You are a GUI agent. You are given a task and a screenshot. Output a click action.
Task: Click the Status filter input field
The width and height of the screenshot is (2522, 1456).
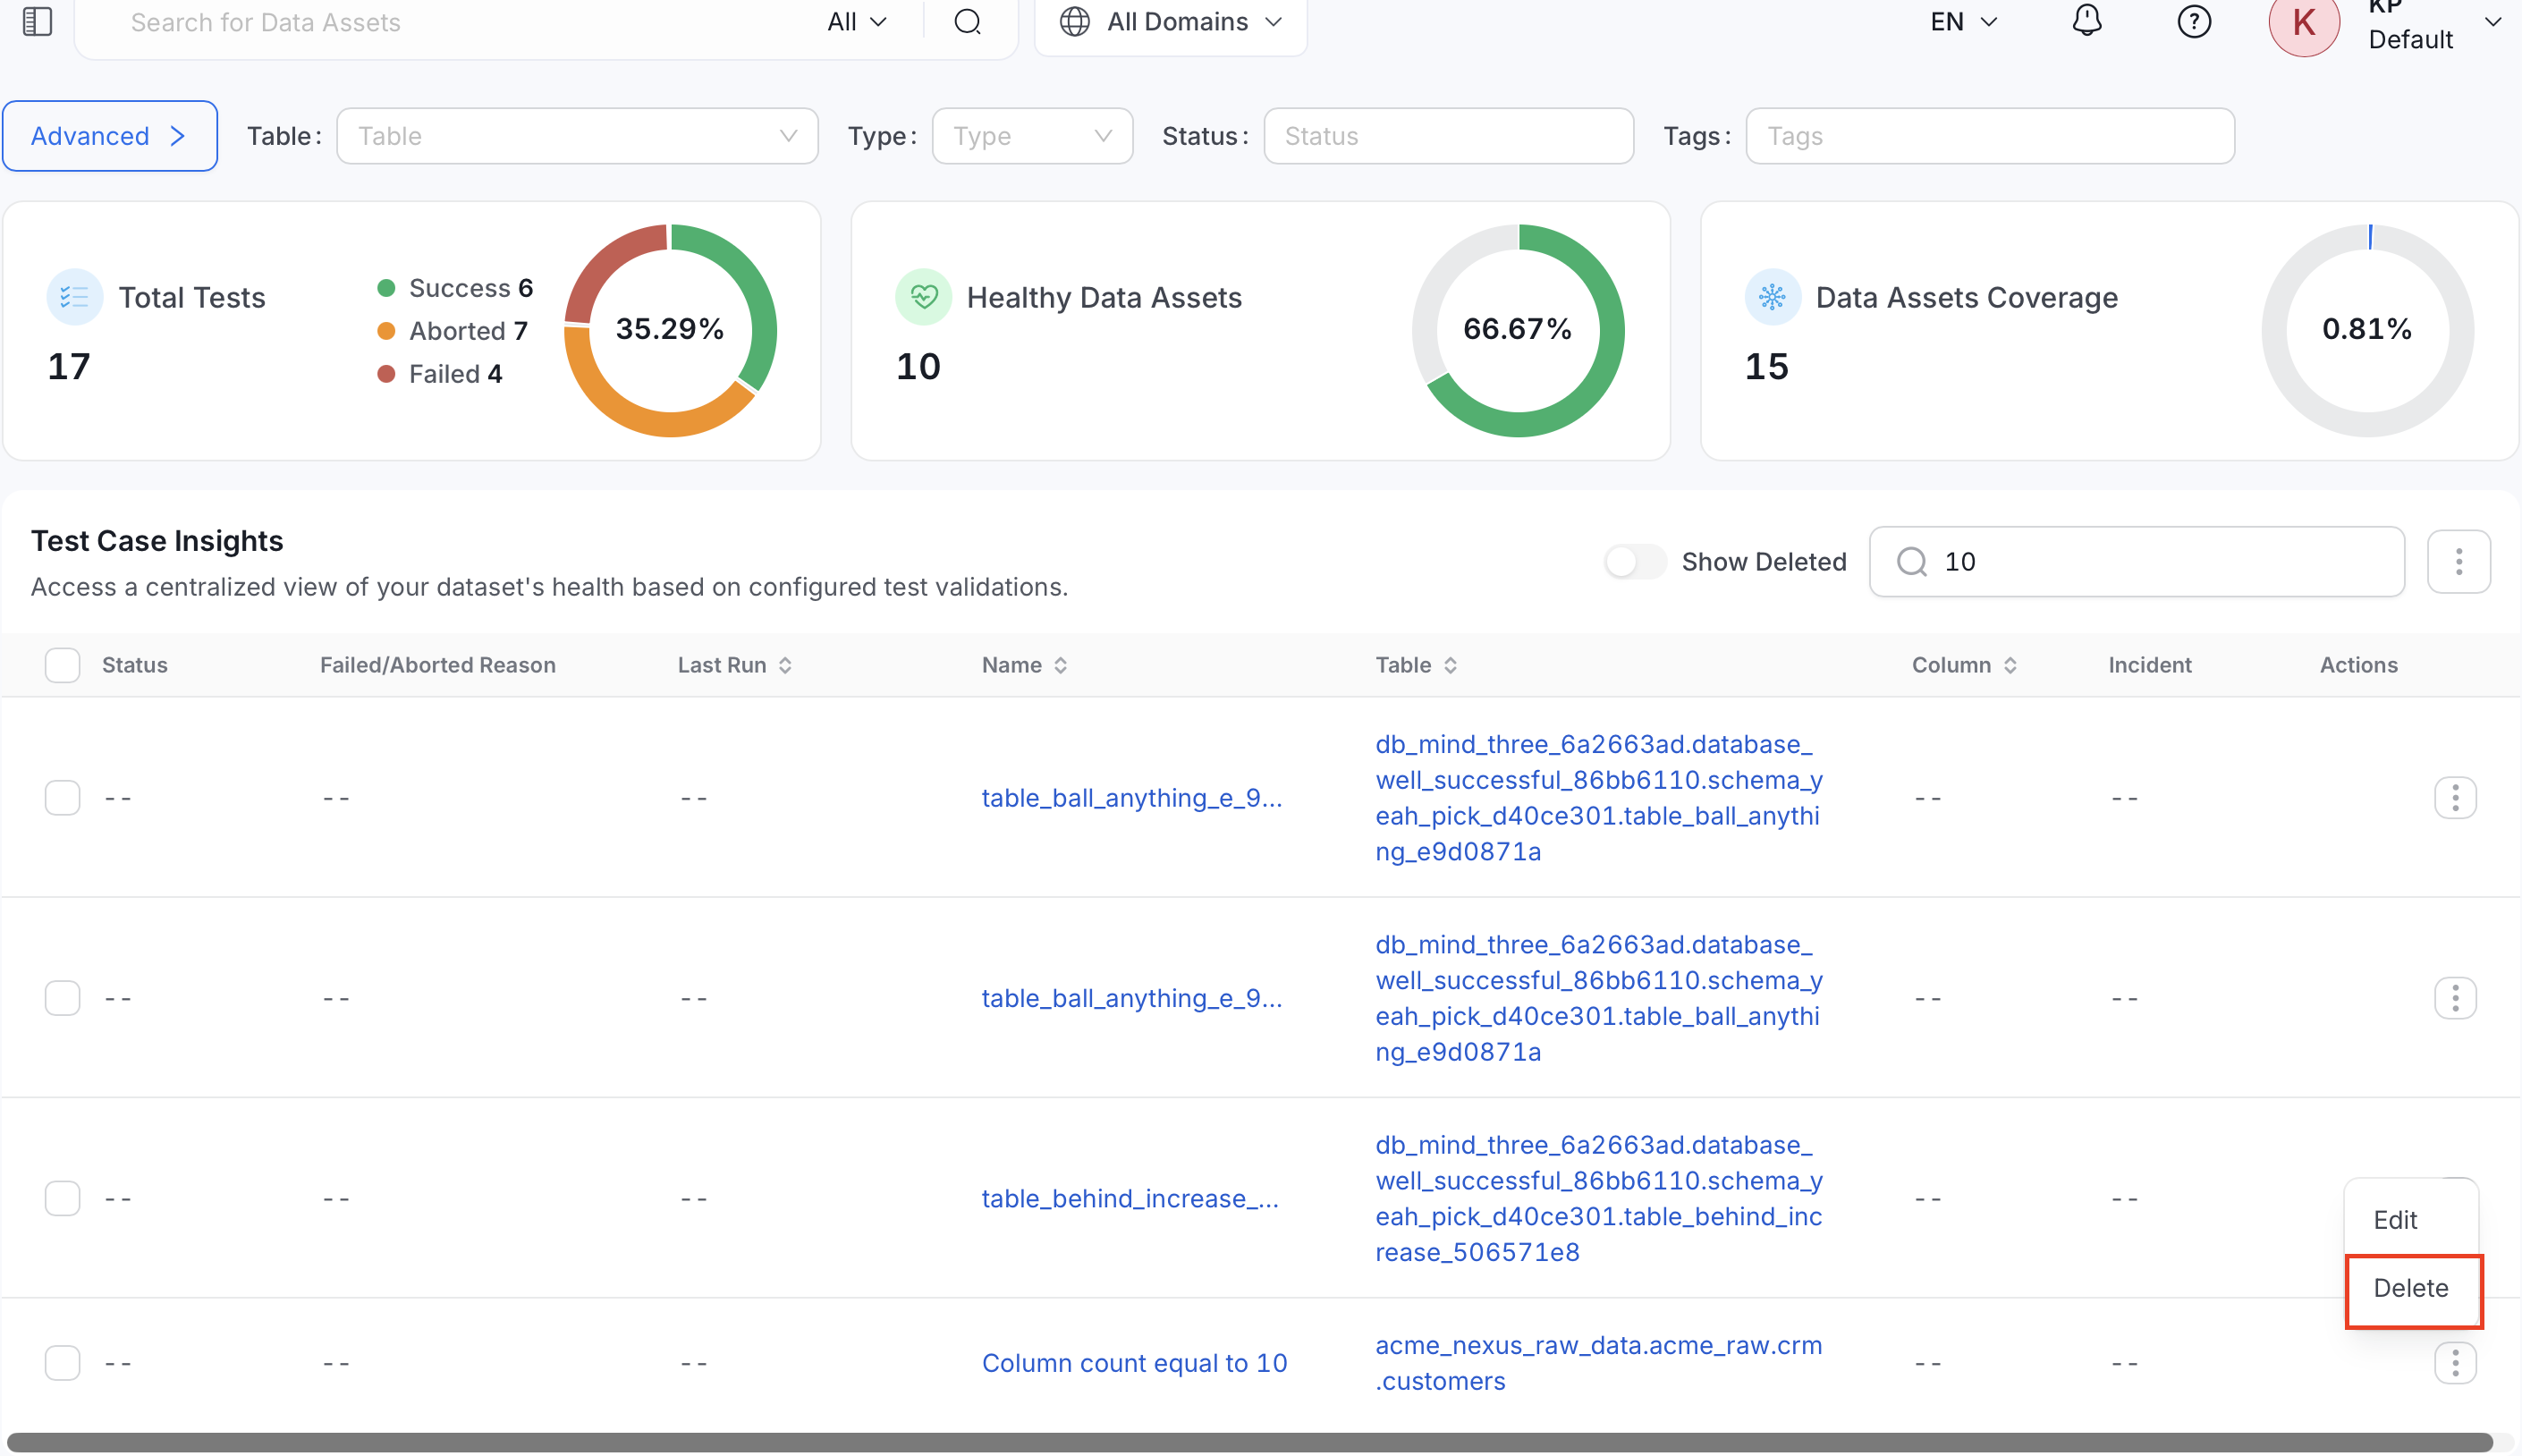(1448, 136)
